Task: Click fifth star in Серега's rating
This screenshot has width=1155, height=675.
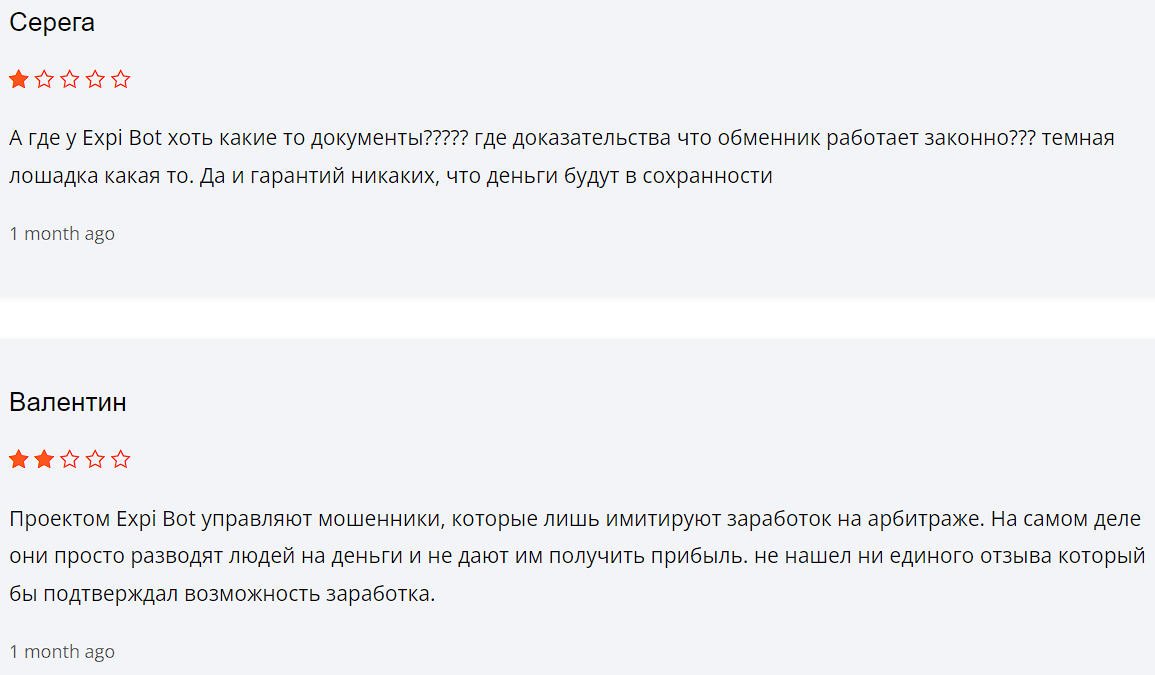Action: pos(121,80)
